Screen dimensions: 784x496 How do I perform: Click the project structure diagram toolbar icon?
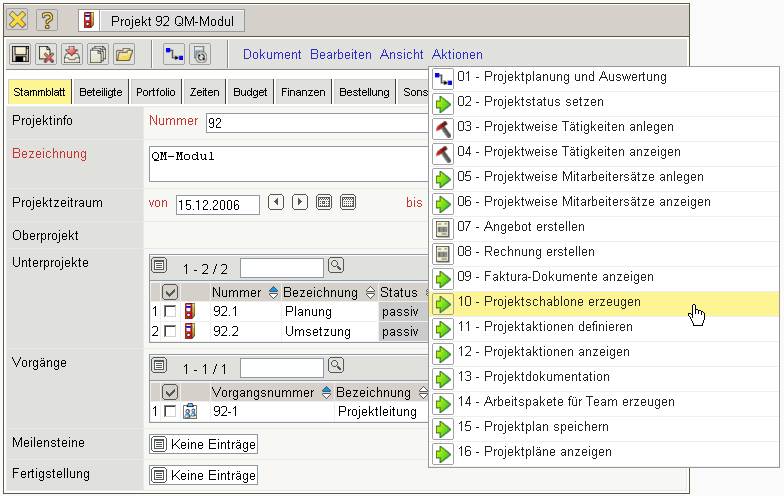coord(174,55)
